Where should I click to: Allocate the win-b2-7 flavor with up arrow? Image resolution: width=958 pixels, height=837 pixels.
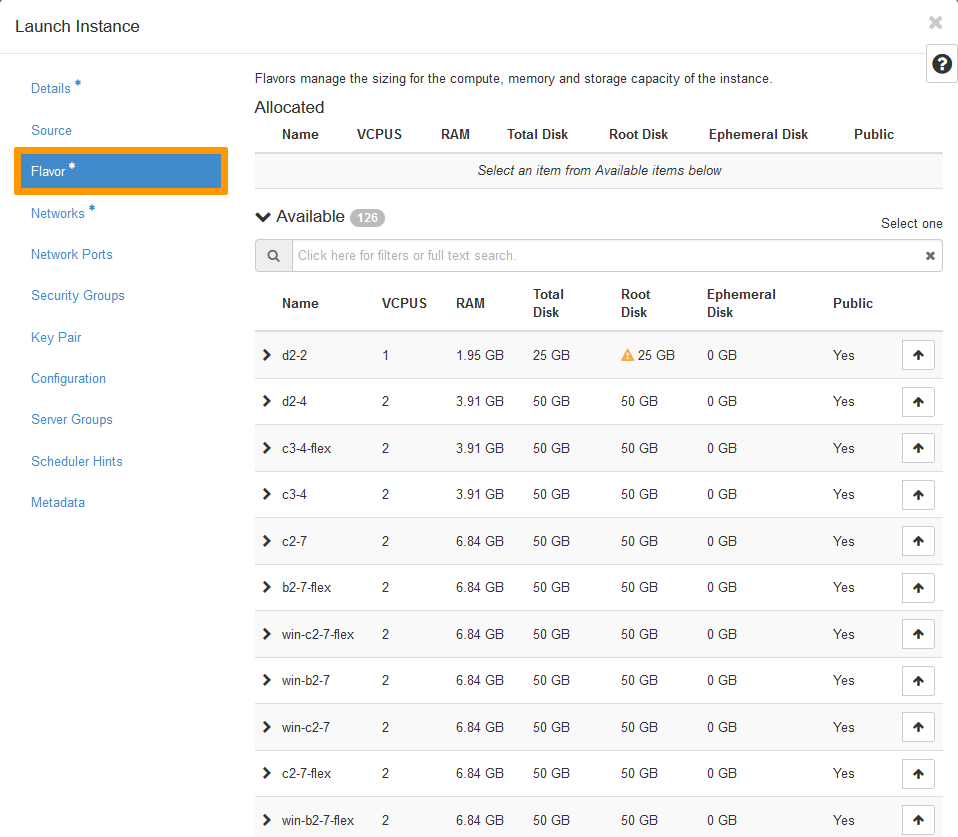pyautogui.click(x=917, y=681)
